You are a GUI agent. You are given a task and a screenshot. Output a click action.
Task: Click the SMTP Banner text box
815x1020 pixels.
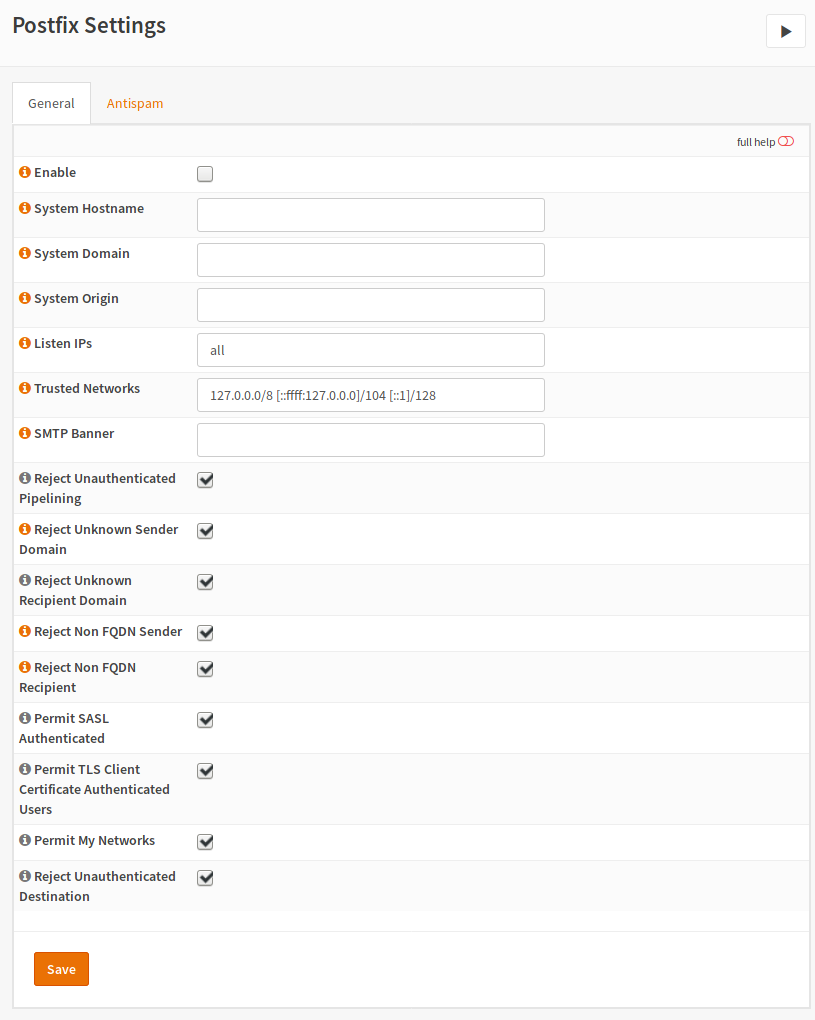click(370, 440)
